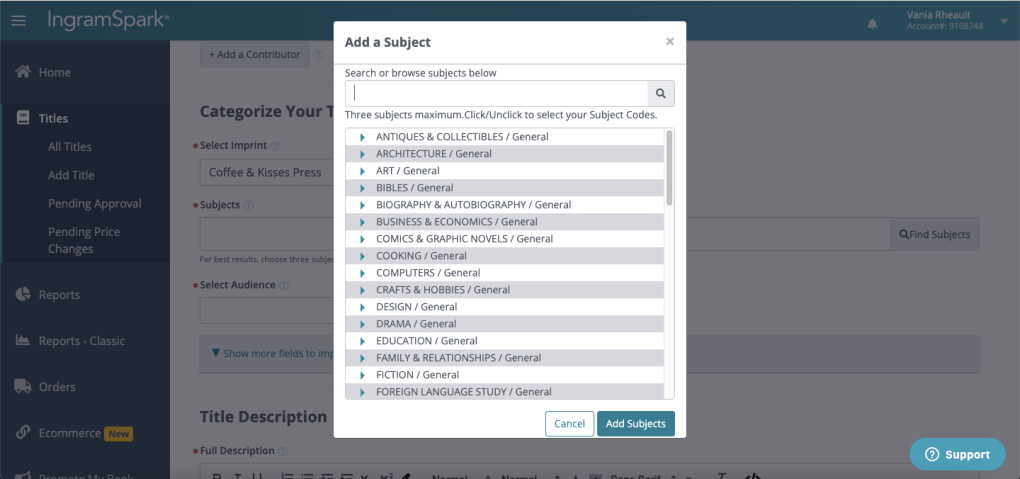The image size is (1020, 479).
Task: Focus the subject search text field
Action: point(496,93)
